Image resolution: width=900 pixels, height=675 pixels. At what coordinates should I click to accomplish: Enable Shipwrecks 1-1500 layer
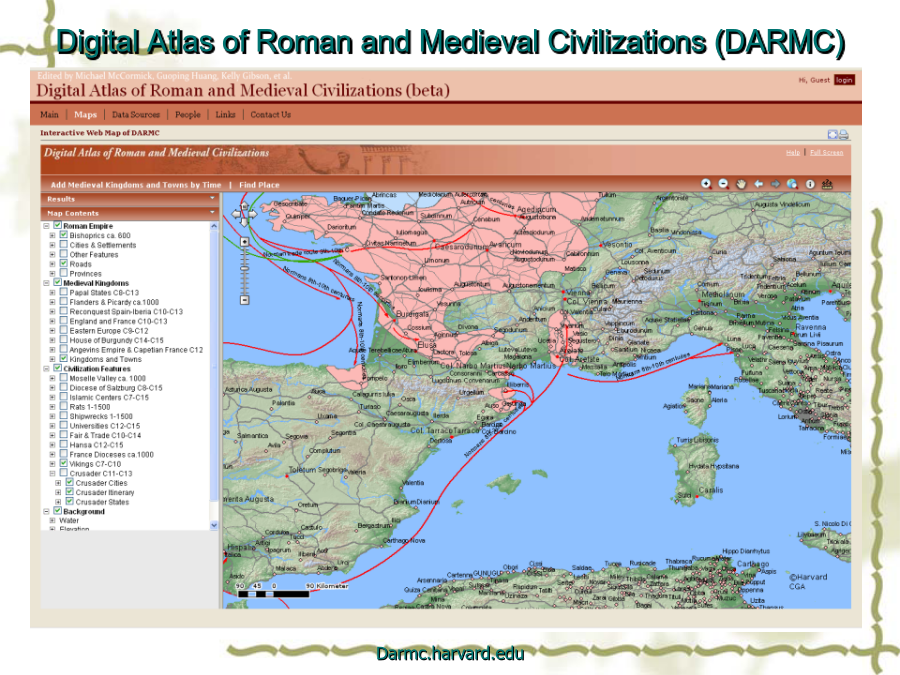64,416
